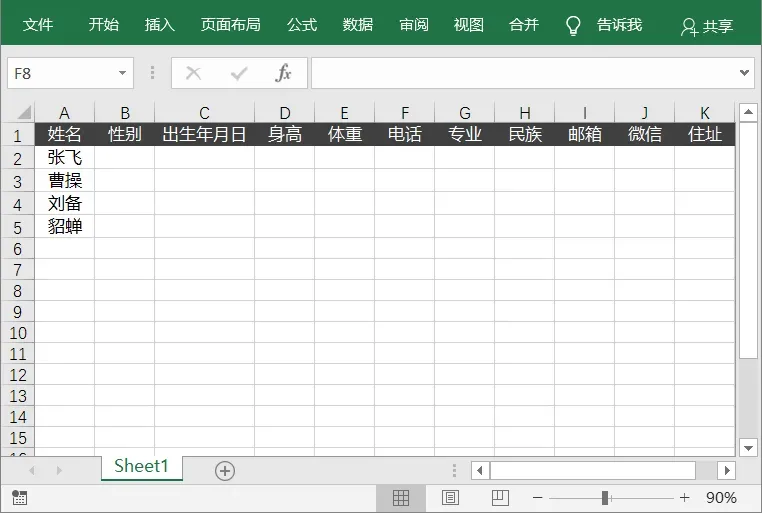The height and width of the screenshot is (513, 762).
Task: Click the horizontal scrollbar right arrow
Action: tap(727, 470)
